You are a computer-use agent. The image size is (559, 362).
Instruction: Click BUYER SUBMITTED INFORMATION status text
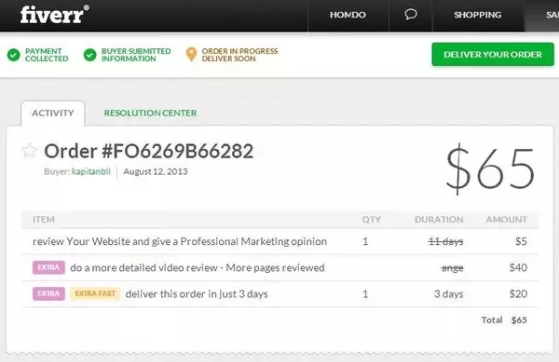136,55
